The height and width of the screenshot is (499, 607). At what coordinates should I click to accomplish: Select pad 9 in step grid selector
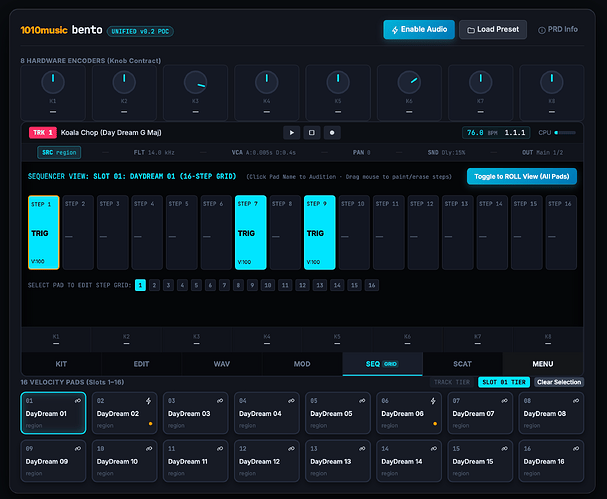(252, 285)
